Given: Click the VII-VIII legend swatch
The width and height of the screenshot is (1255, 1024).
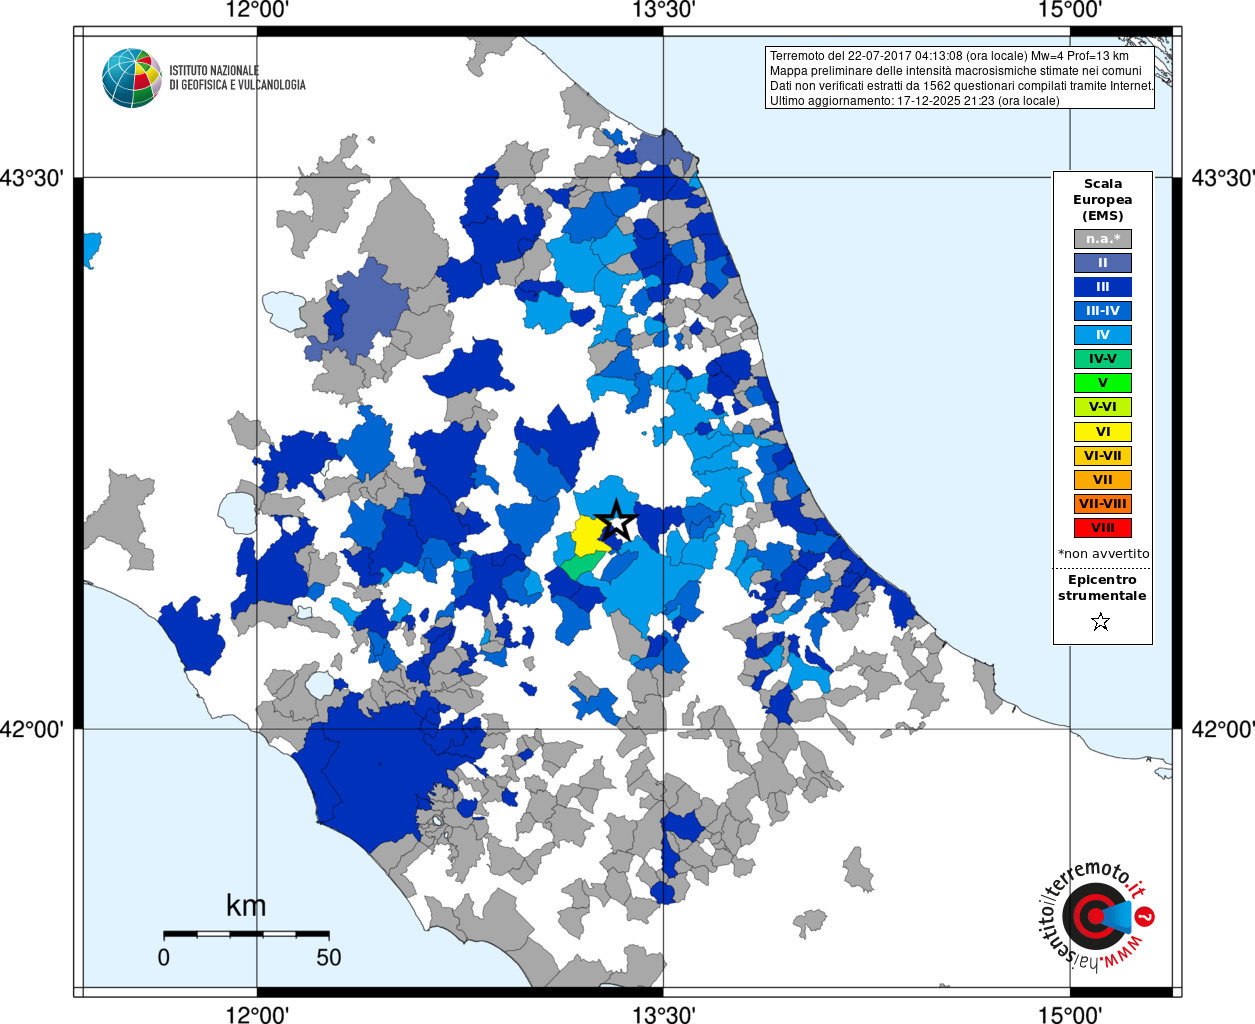Looking at the screenshot, I should [x=1103, y=504].
